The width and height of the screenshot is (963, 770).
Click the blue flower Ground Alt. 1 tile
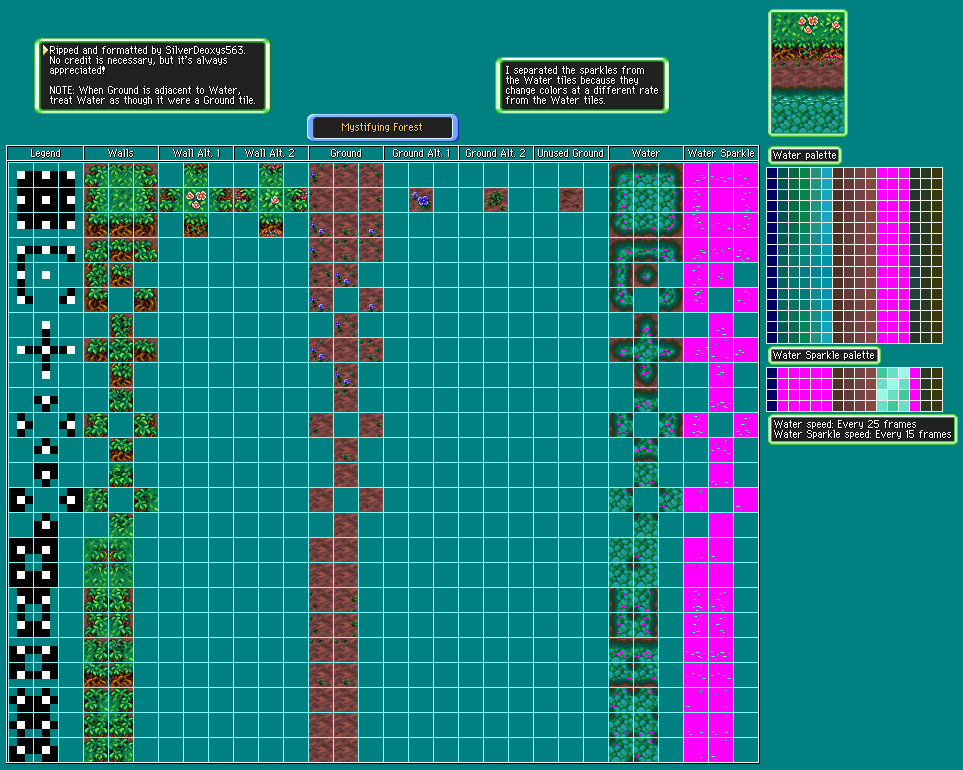[x=421, y=200]
